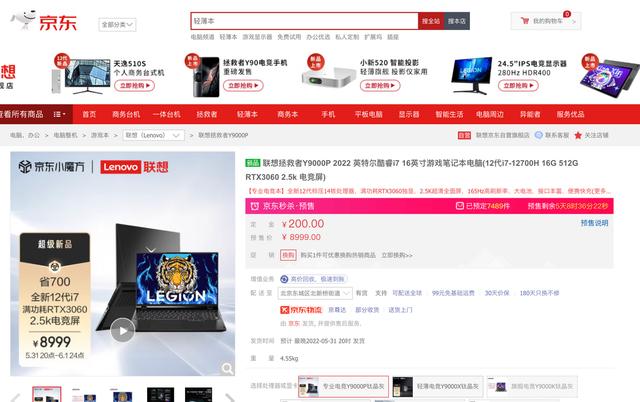640x402 pixels.
Task: Open the 全部分类 category dropdown
Action: coord(117,25)
